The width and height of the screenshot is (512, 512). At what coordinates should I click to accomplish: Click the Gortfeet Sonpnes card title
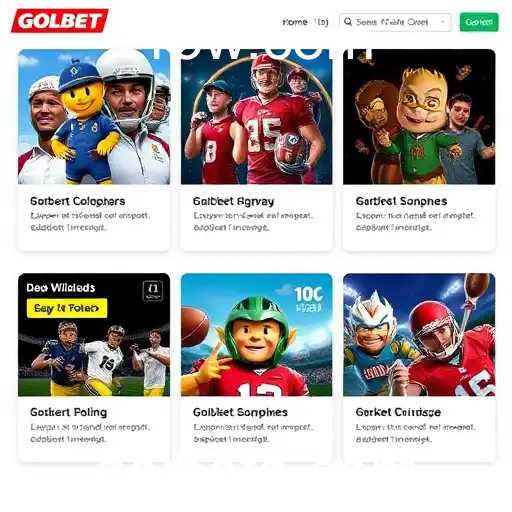401,201
